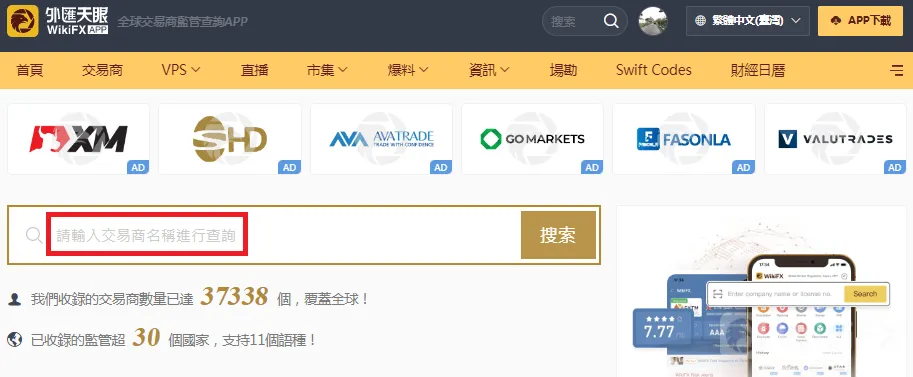Click the gold 搜索 search button
The height and width of the screenshot is (377, 913).
558,235
